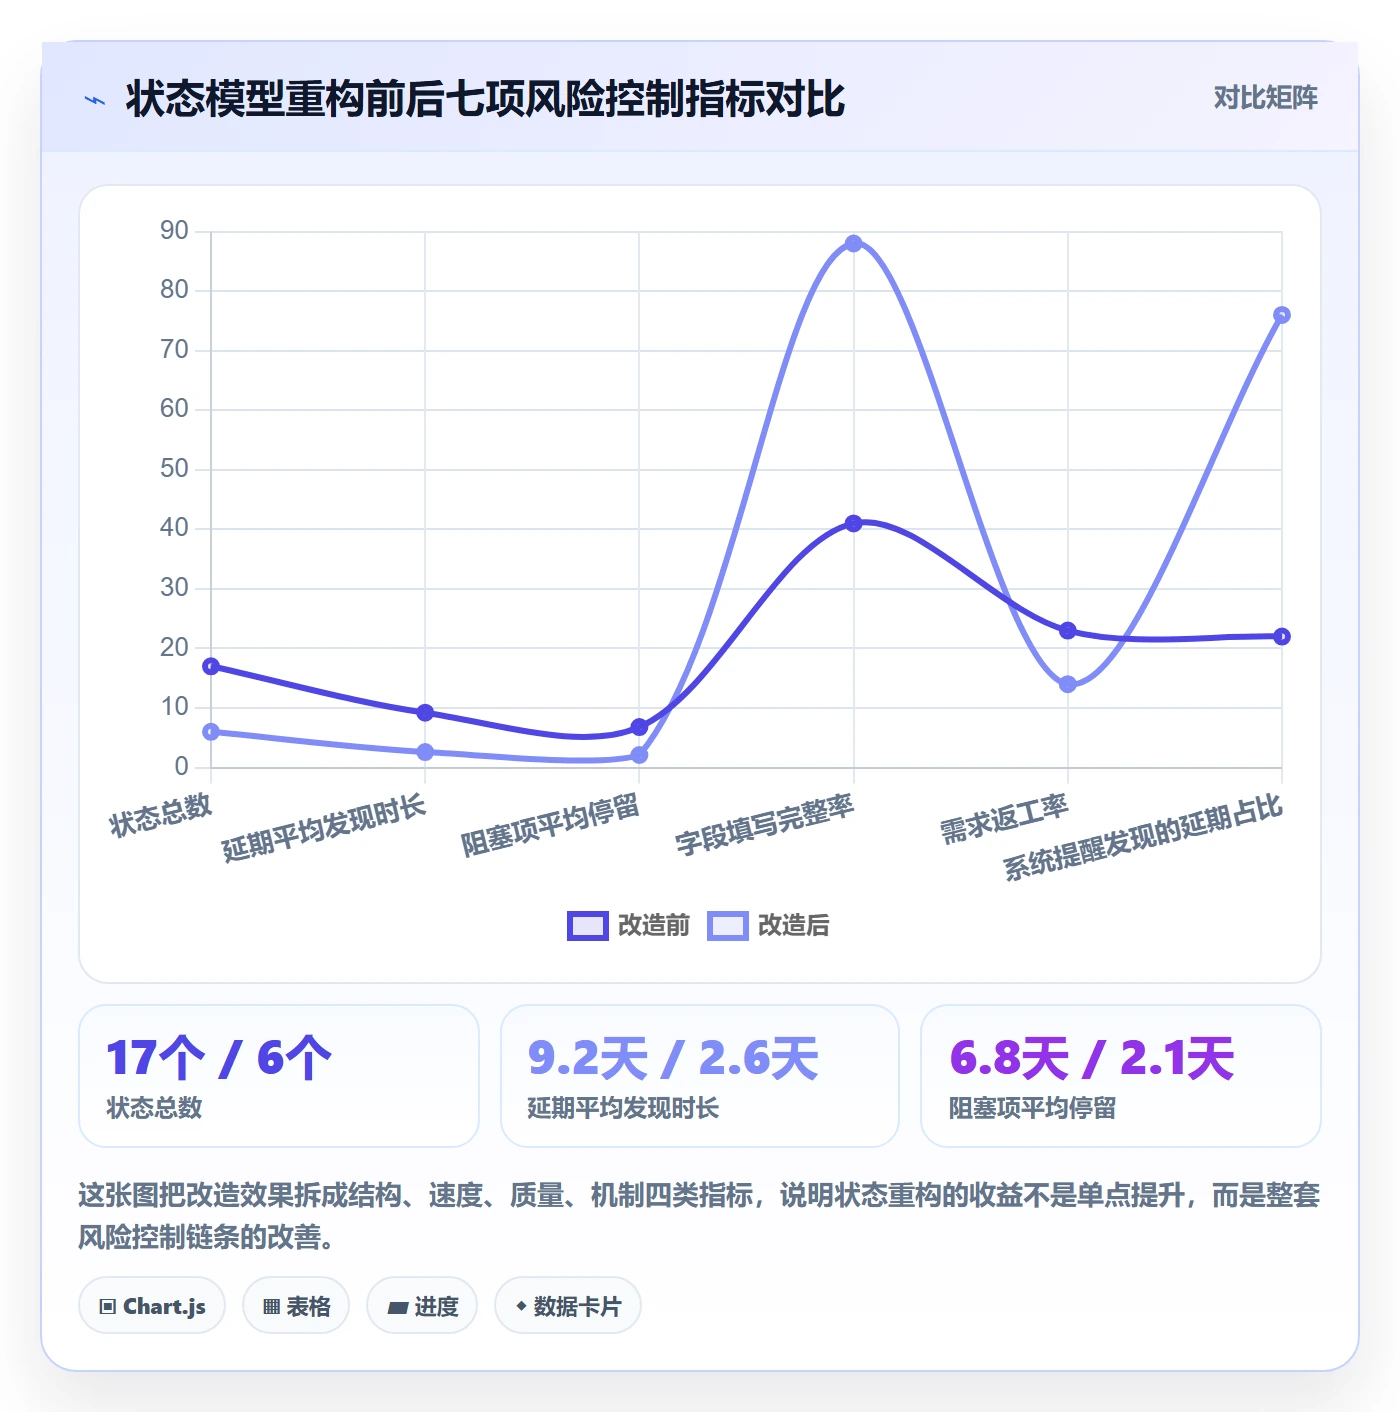1400x1412 pixels.
Task: Click the chart title 状态模型重构前后七项风险控制指标对比
Action: [x=485, y=99]
